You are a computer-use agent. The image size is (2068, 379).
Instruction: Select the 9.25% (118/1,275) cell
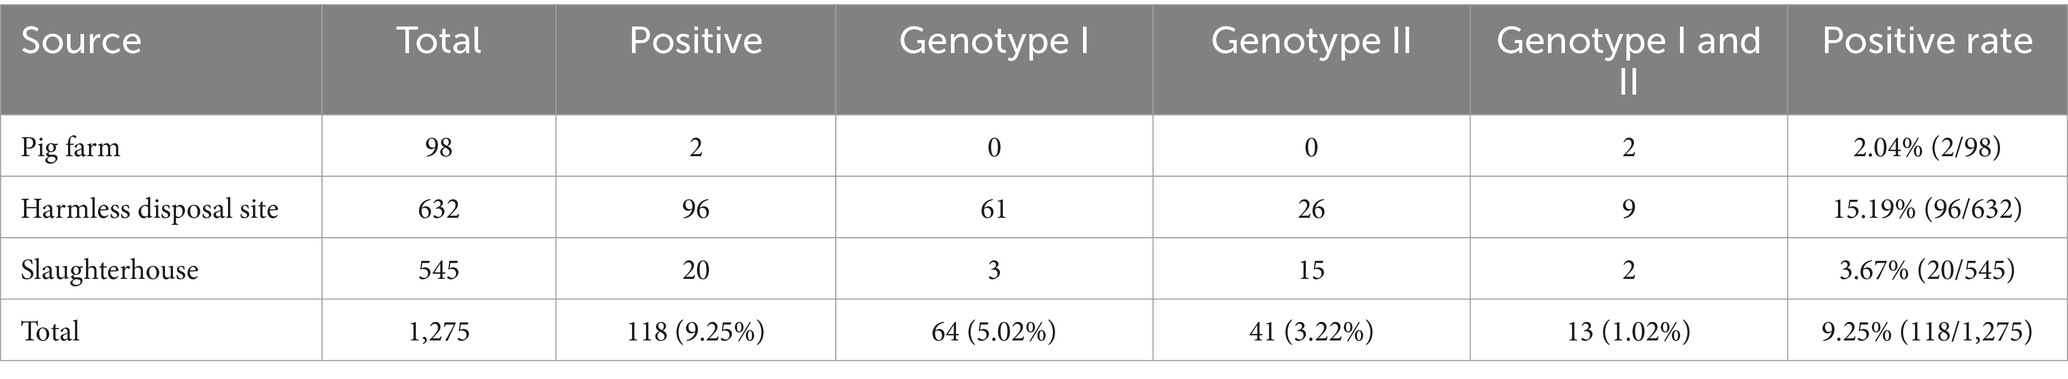[1927, 331]
